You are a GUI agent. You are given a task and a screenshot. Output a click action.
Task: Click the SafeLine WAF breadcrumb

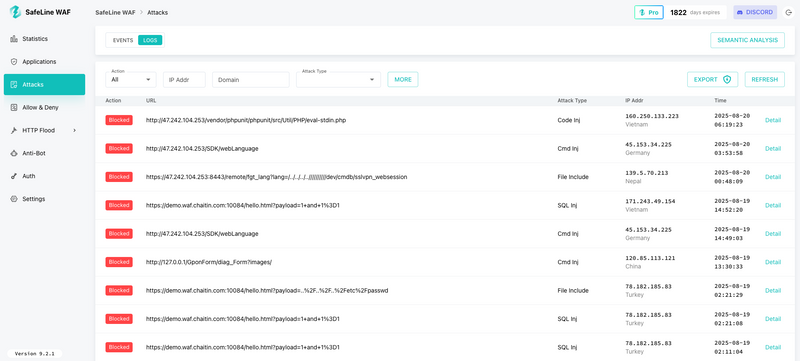(x=115, y=13)
